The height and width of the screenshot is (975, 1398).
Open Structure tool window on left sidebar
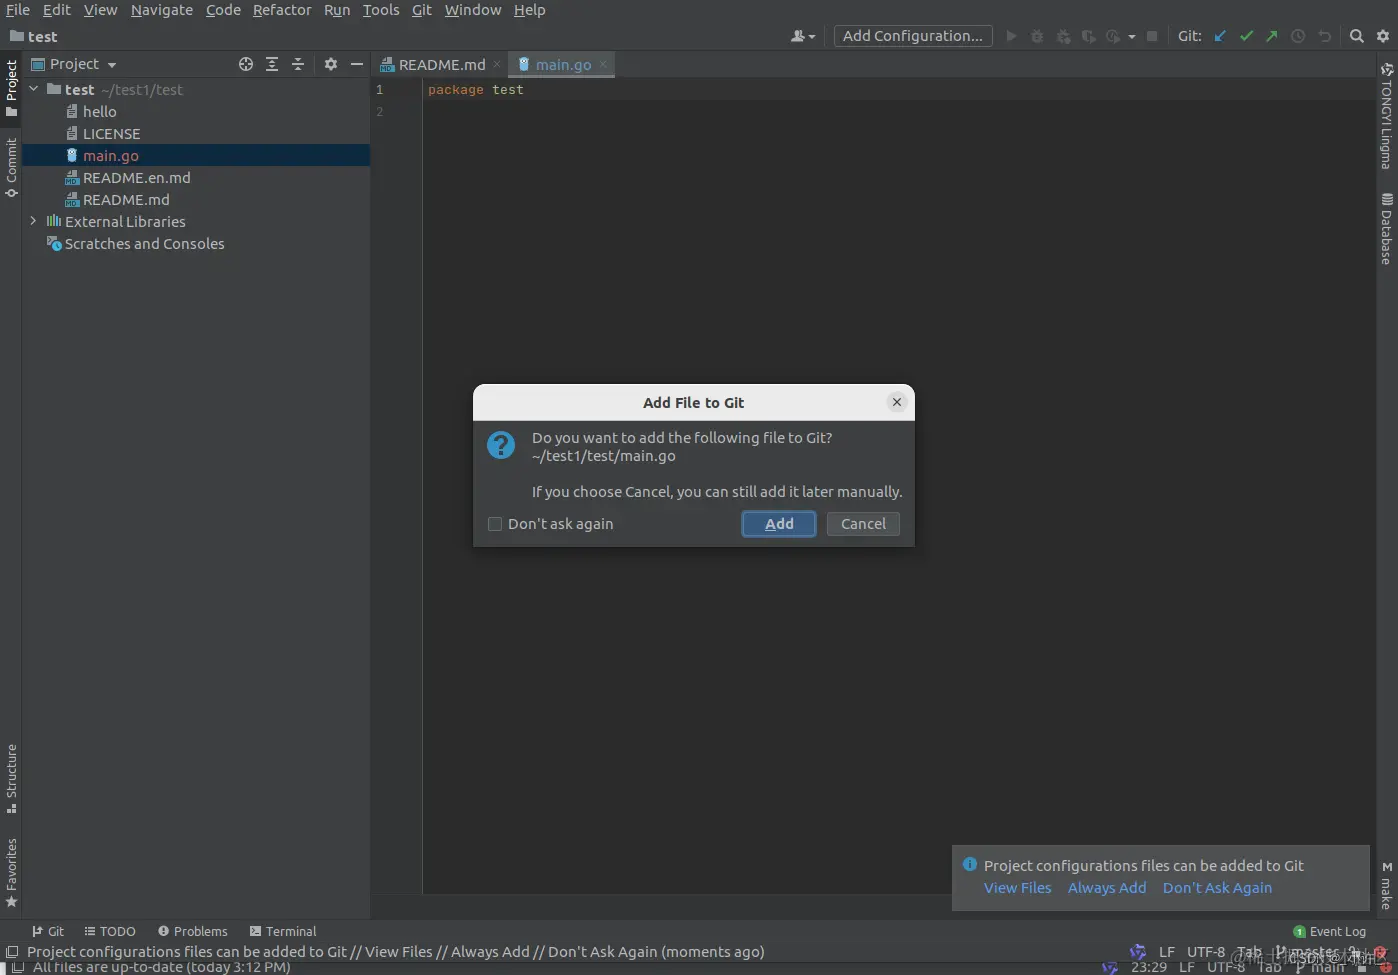(11, 778)
